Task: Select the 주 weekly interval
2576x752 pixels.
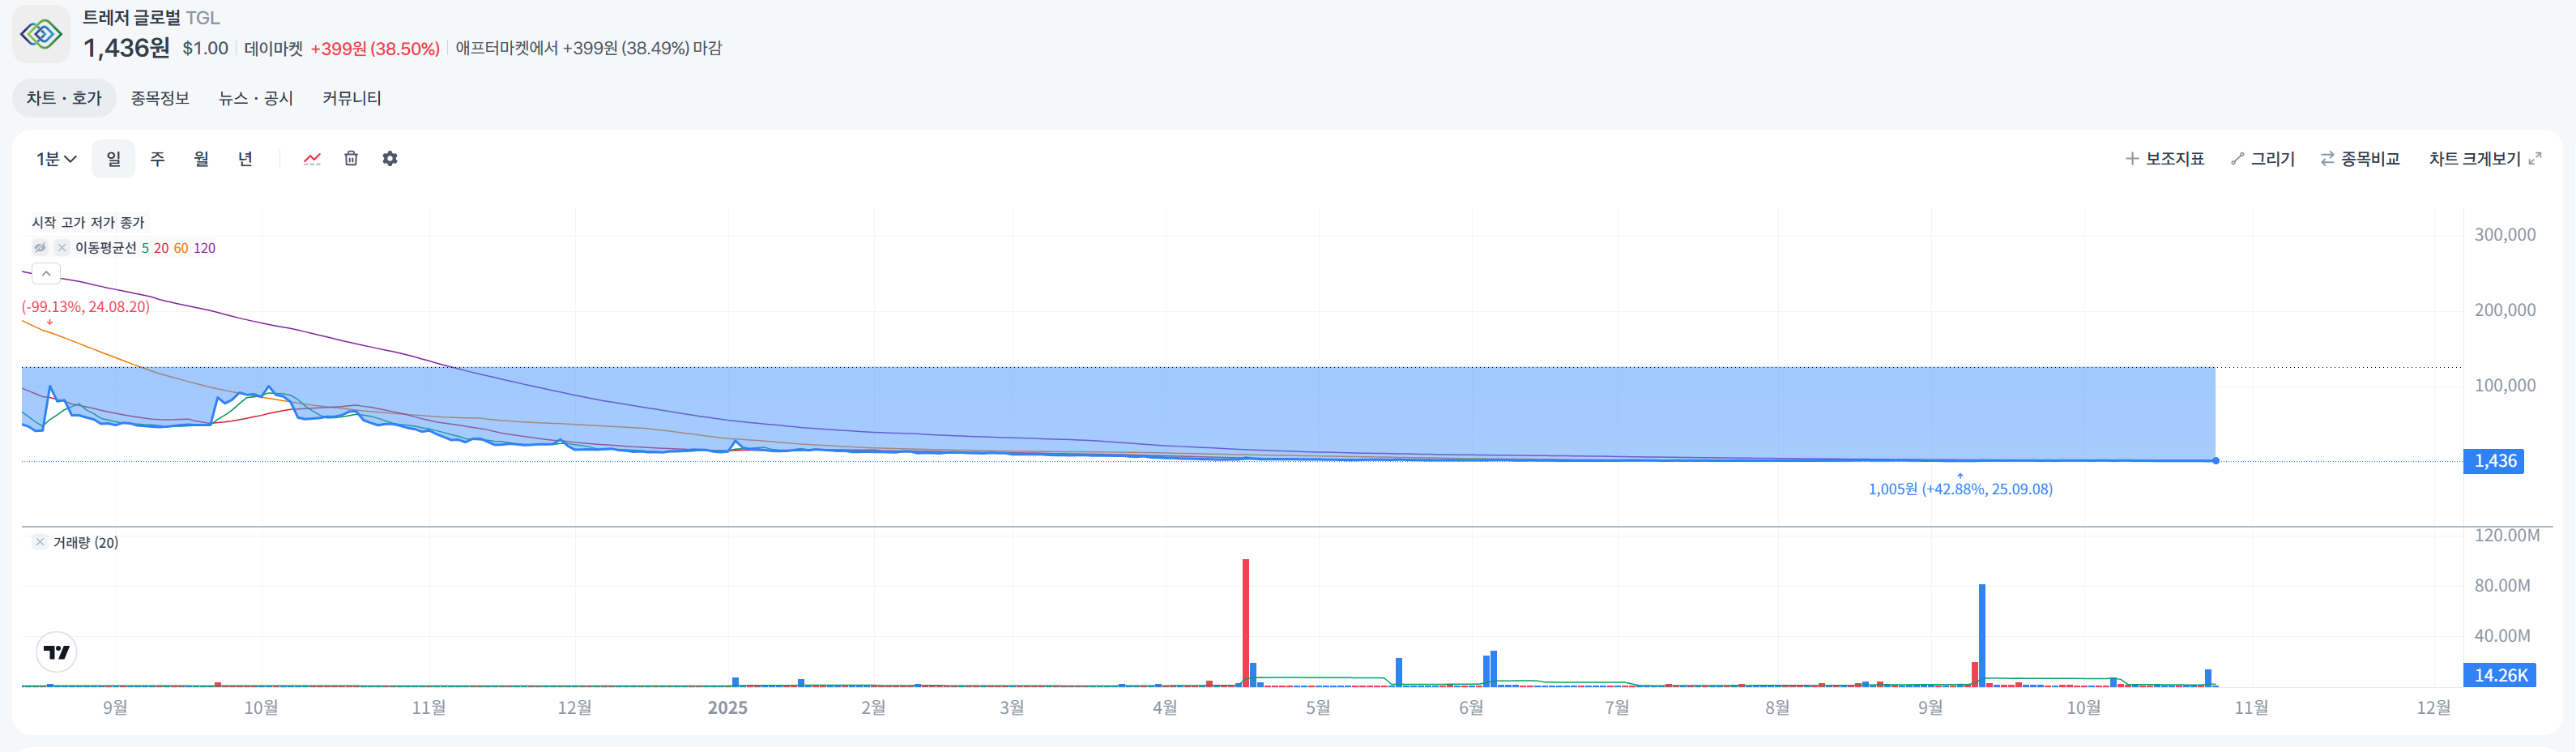Action: (157, 159)
